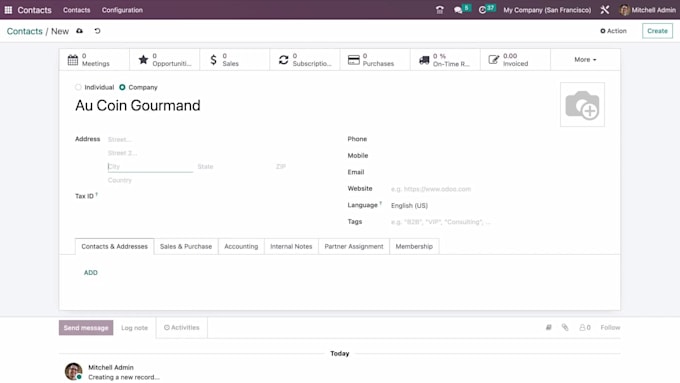This screenshot has width=680, height=383.
Task: Click the Follow link
Action: (610, 327)
